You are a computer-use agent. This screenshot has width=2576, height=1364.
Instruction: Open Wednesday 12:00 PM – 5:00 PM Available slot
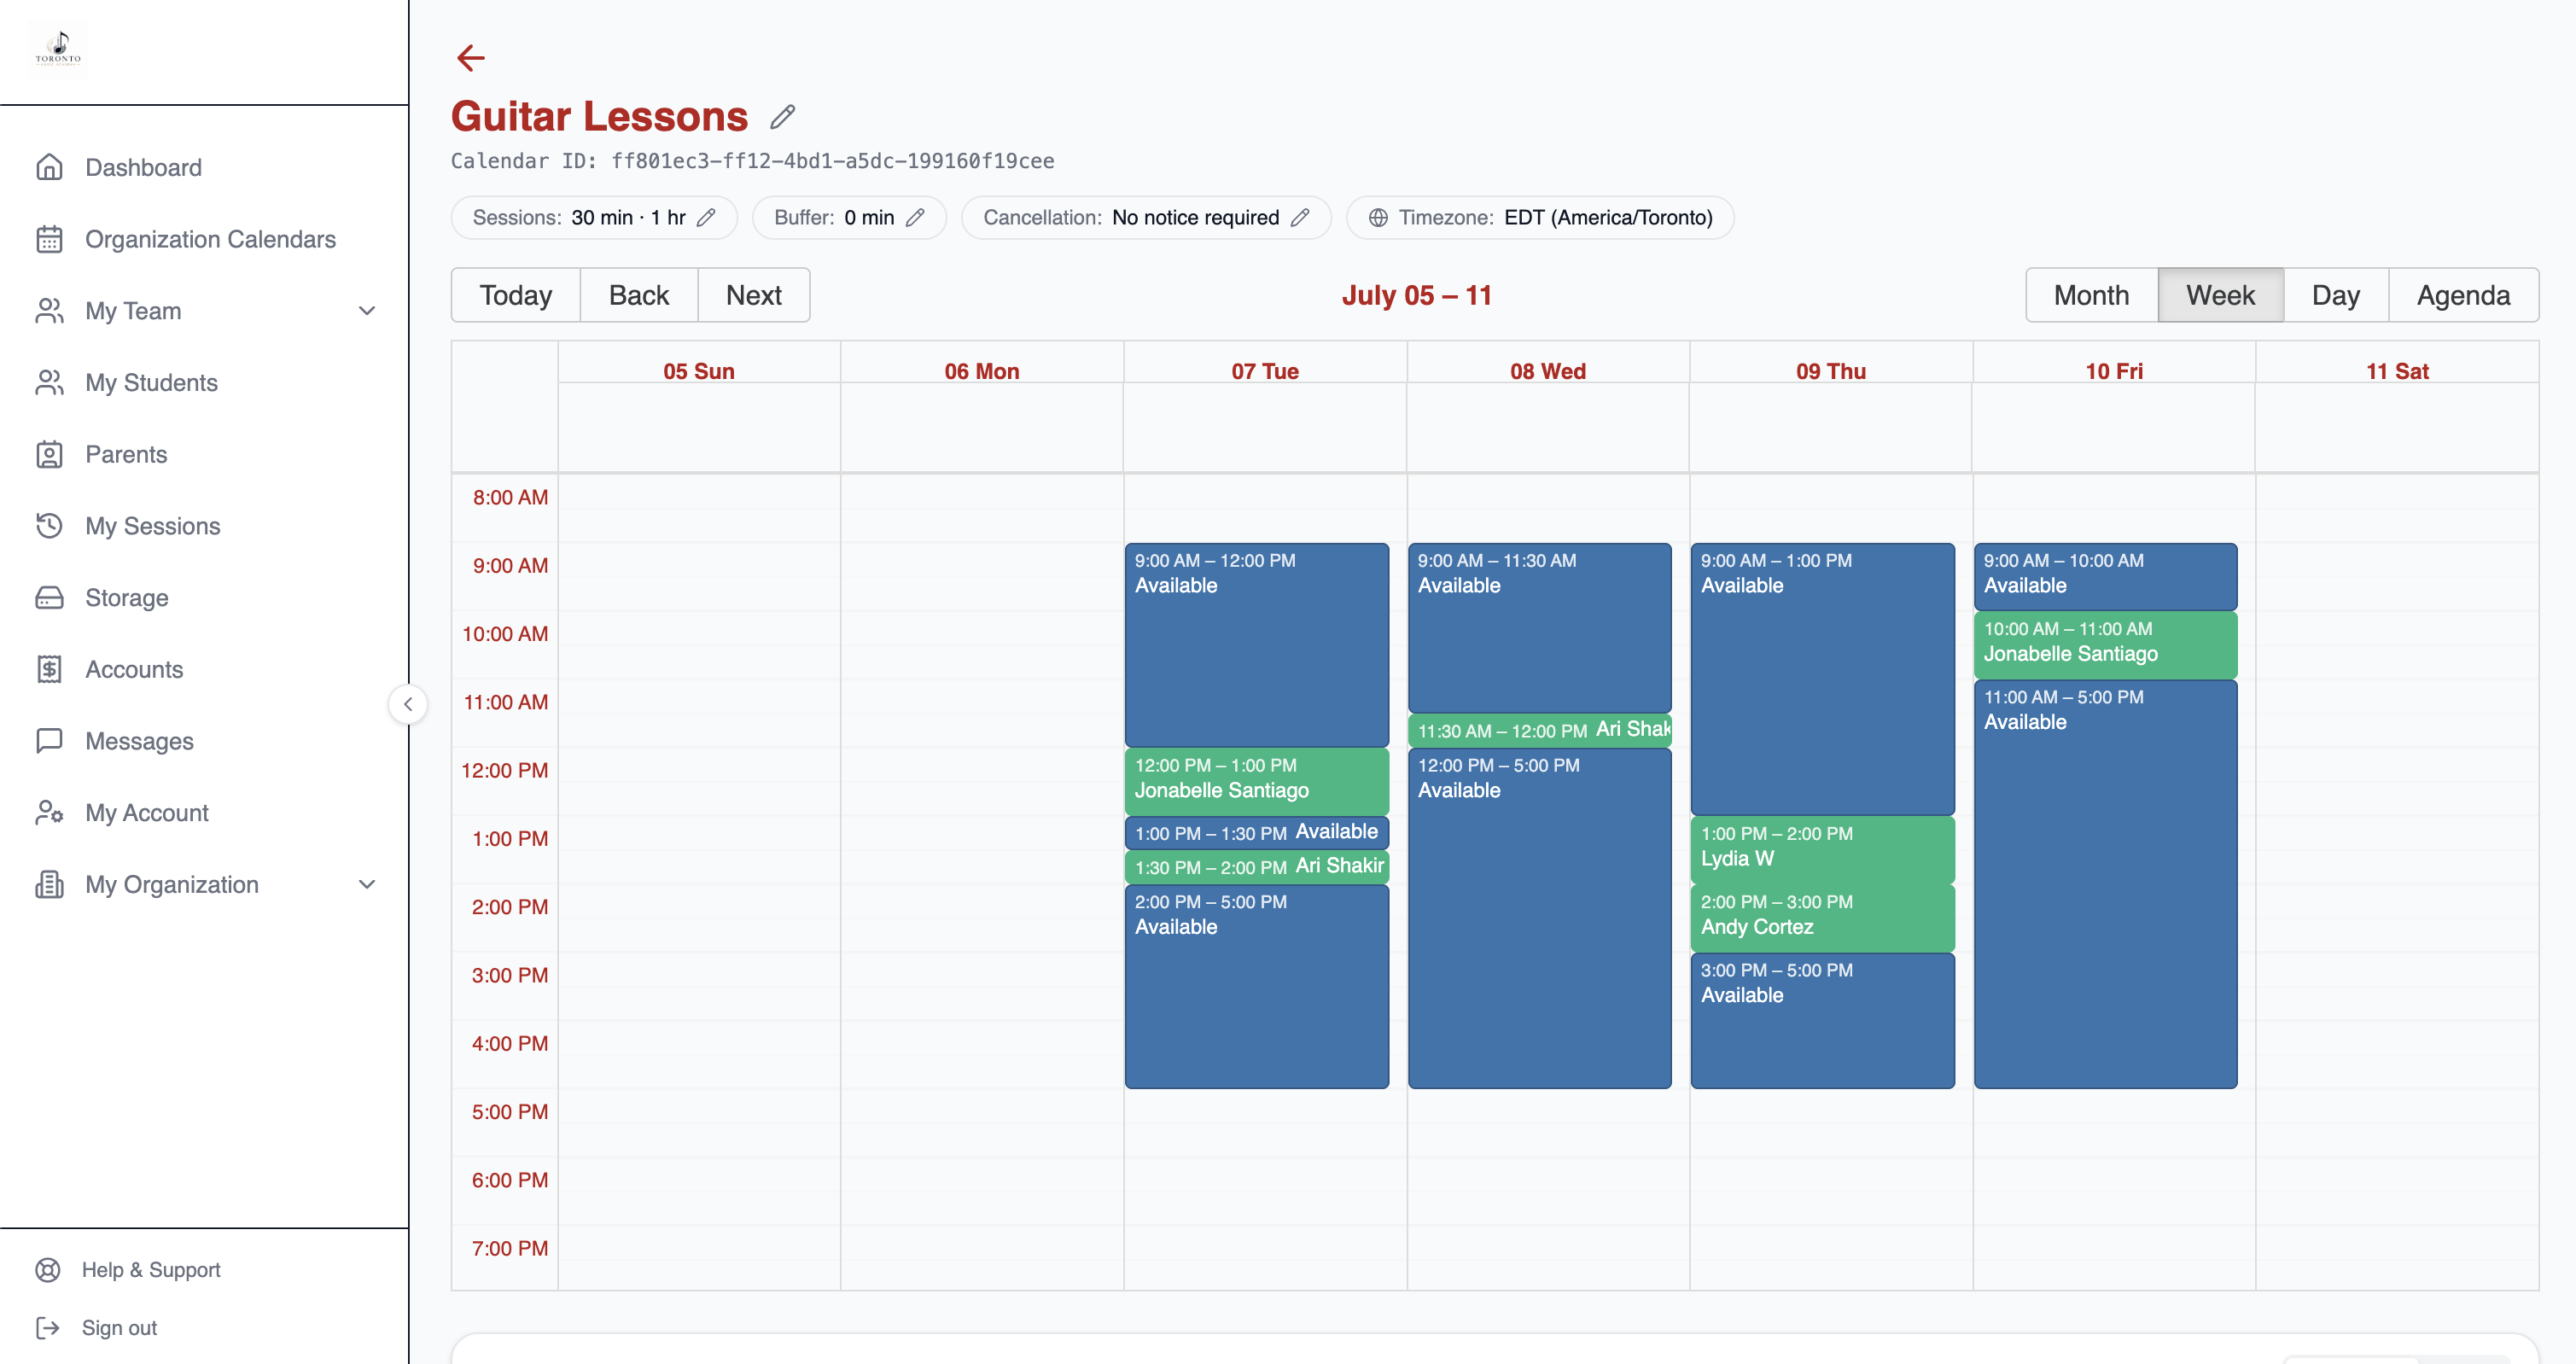coord(1539,918)
